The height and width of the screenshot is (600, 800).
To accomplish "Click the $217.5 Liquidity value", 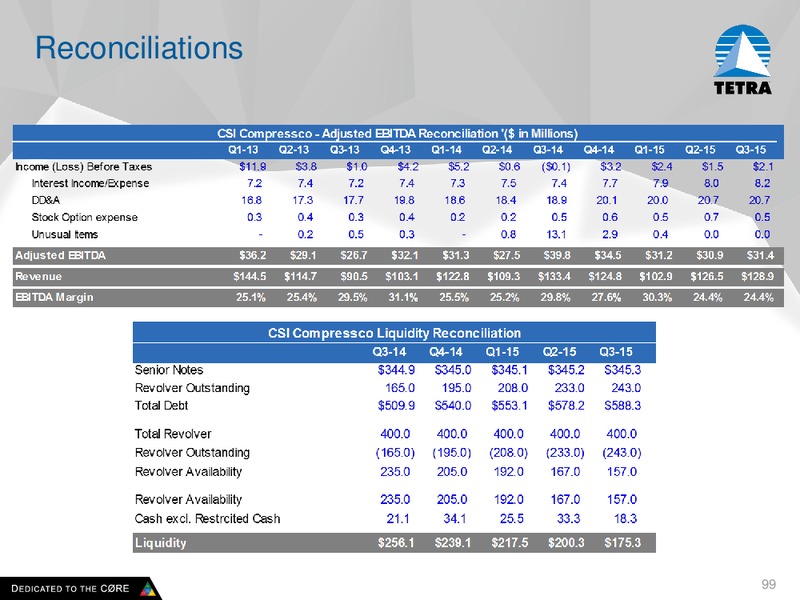I will click(x=510, y=543).
